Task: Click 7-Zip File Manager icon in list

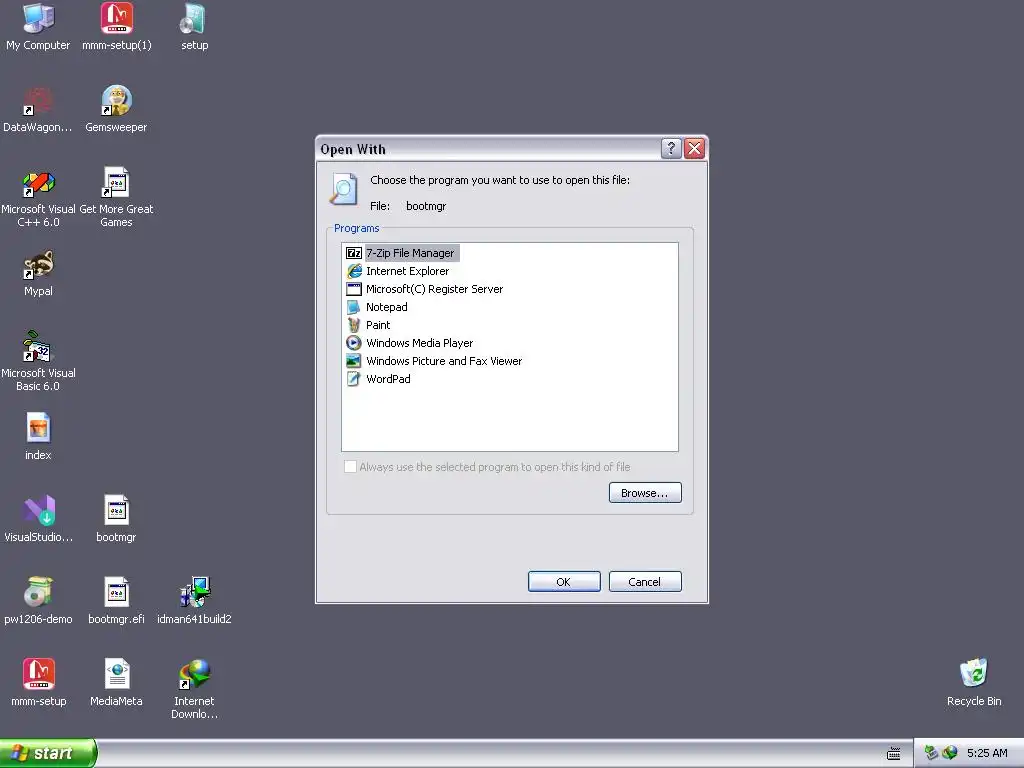Action: pos(353,253)
